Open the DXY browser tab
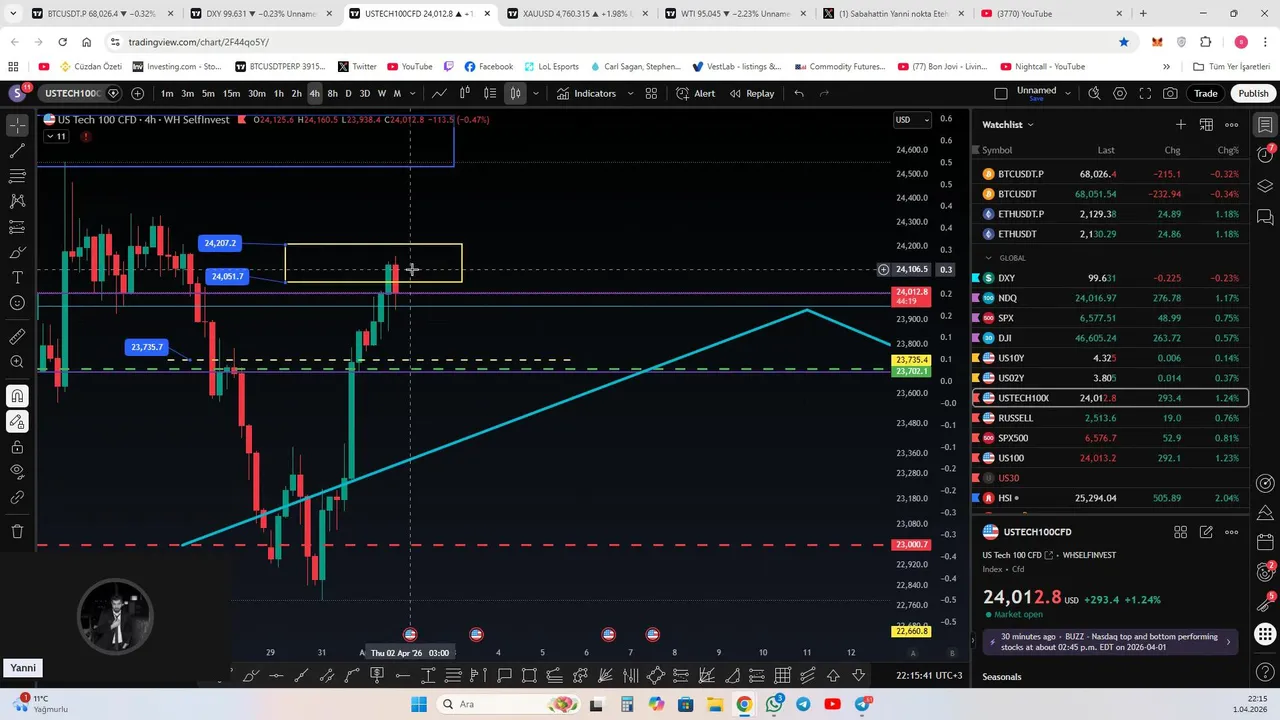 point(258,14)
